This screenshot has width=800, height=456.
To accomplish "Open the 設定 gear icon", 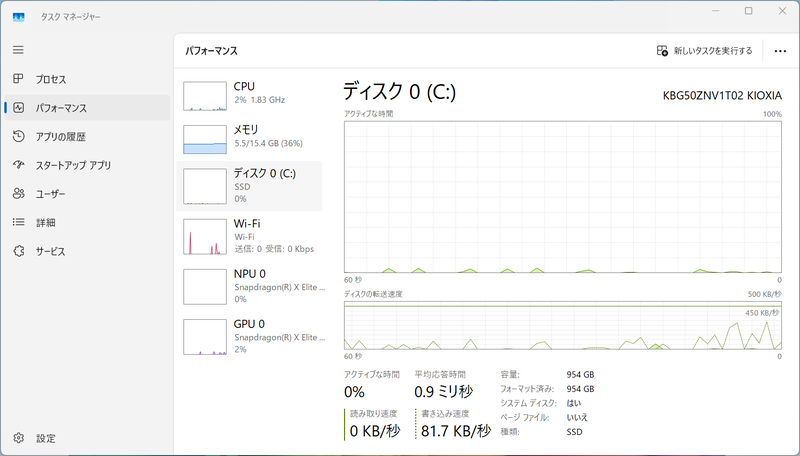I will pos(18,438).
